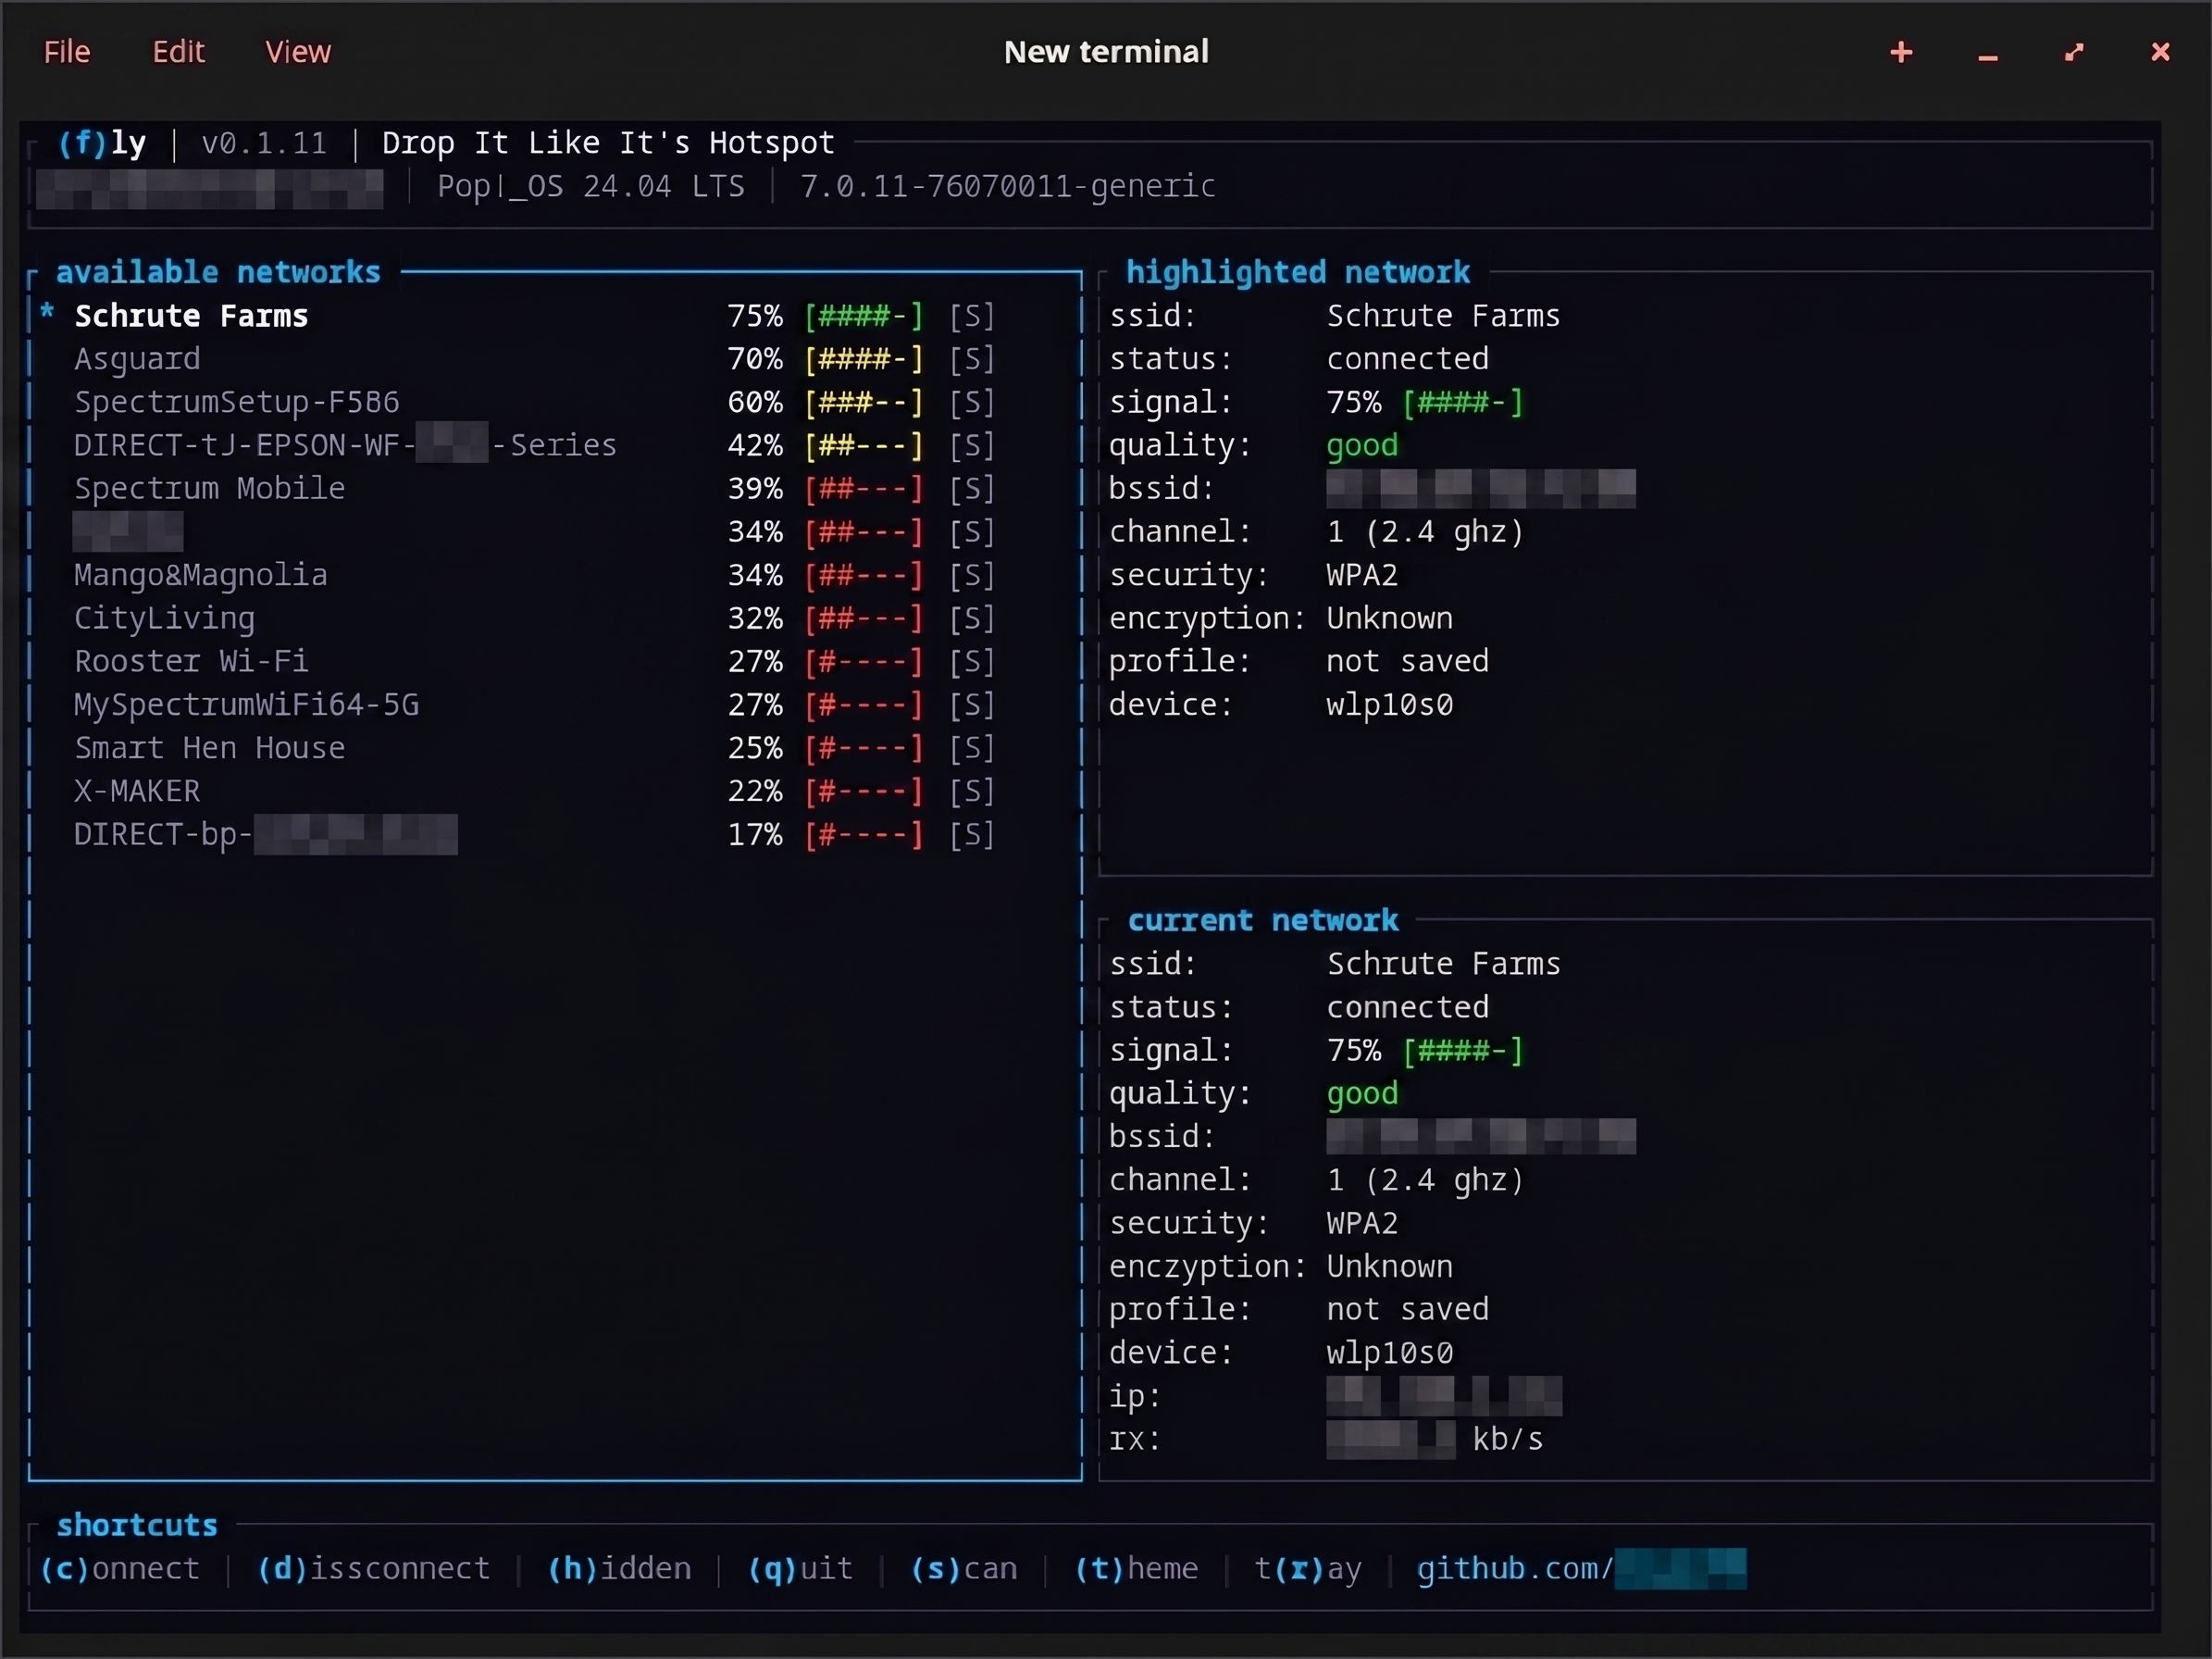Click the New terminal window title

tap(1106, 52)
